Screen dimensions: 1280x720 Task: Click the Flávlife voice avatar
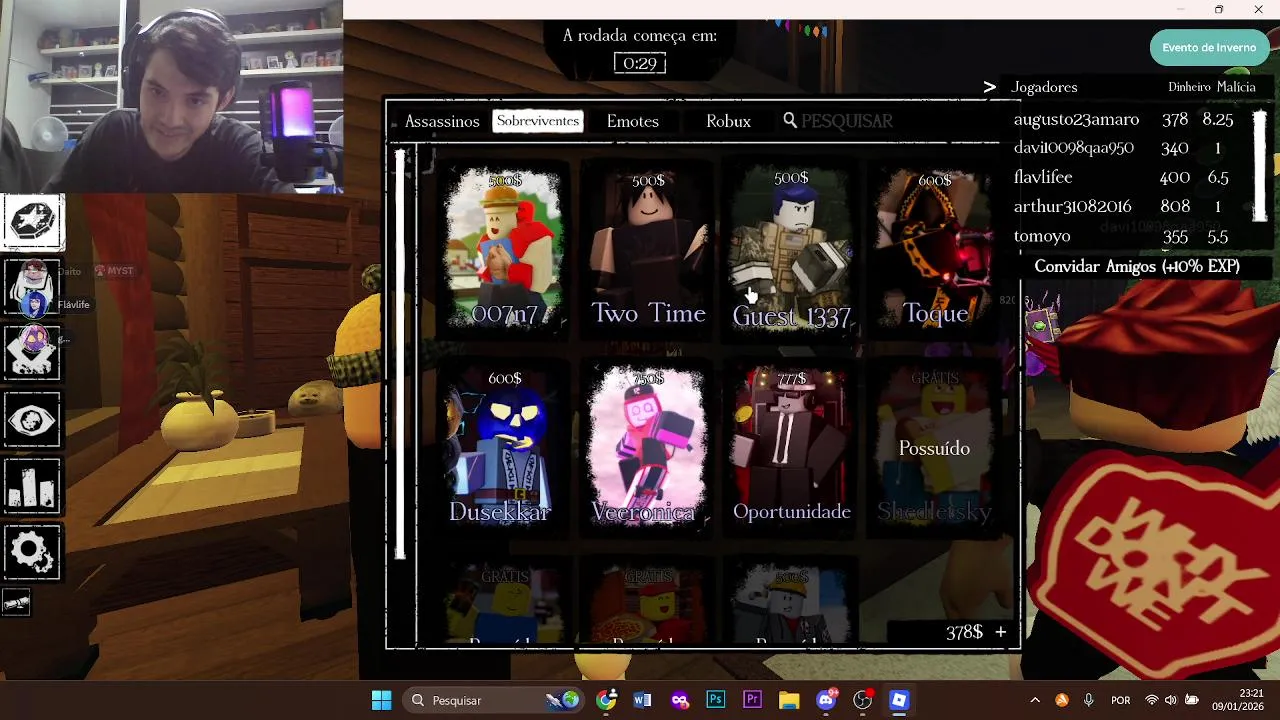(x=34, y=304)
